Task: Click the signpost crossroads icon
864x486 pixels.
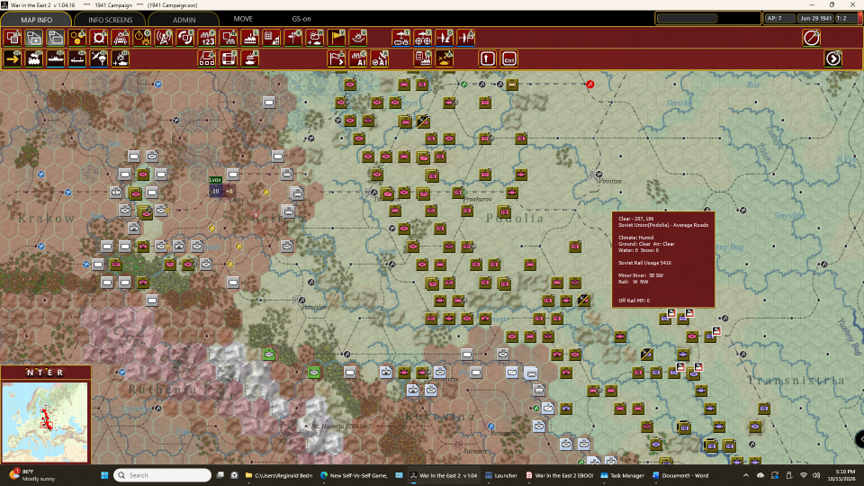Action: (294, 38)
